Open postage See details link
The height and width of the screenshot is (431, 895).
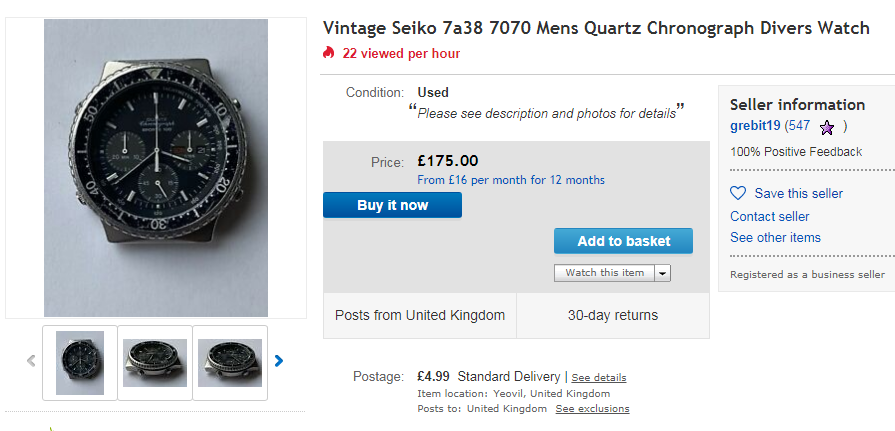pos(599,378)
